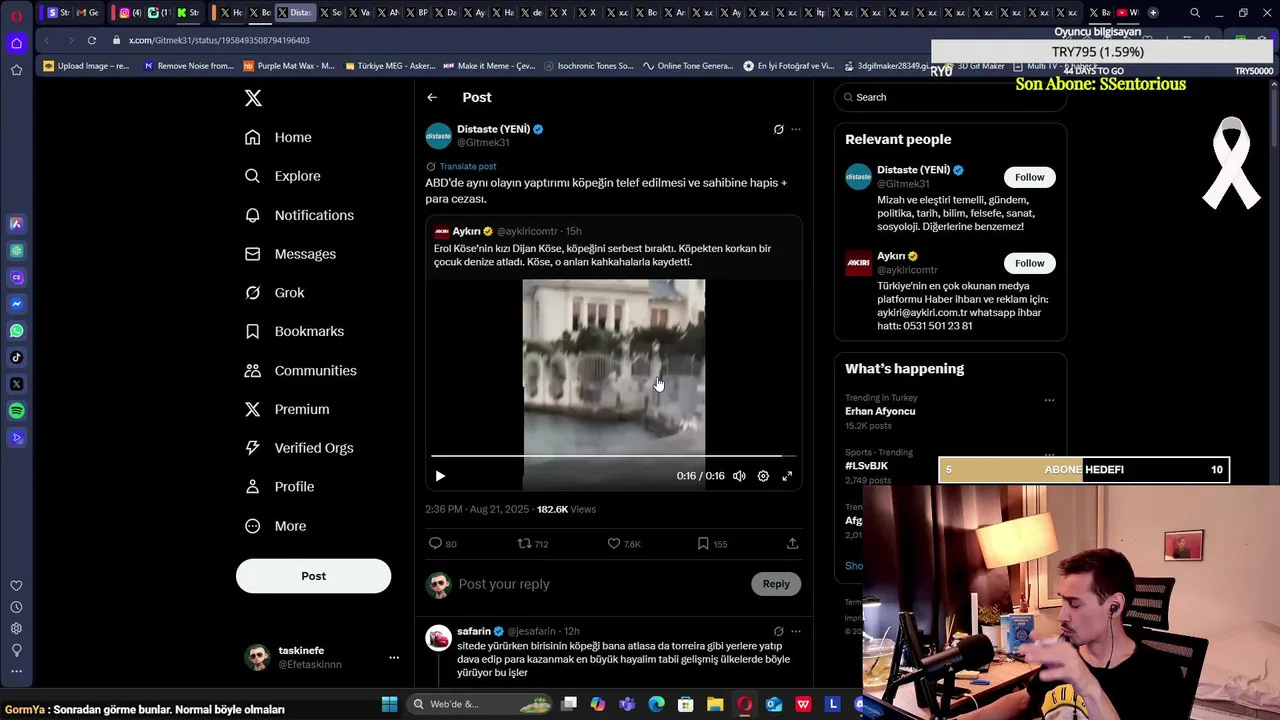Click Grok icon on main post
The height and width of the screenshot is (720, 1280).
coord(778,129)
